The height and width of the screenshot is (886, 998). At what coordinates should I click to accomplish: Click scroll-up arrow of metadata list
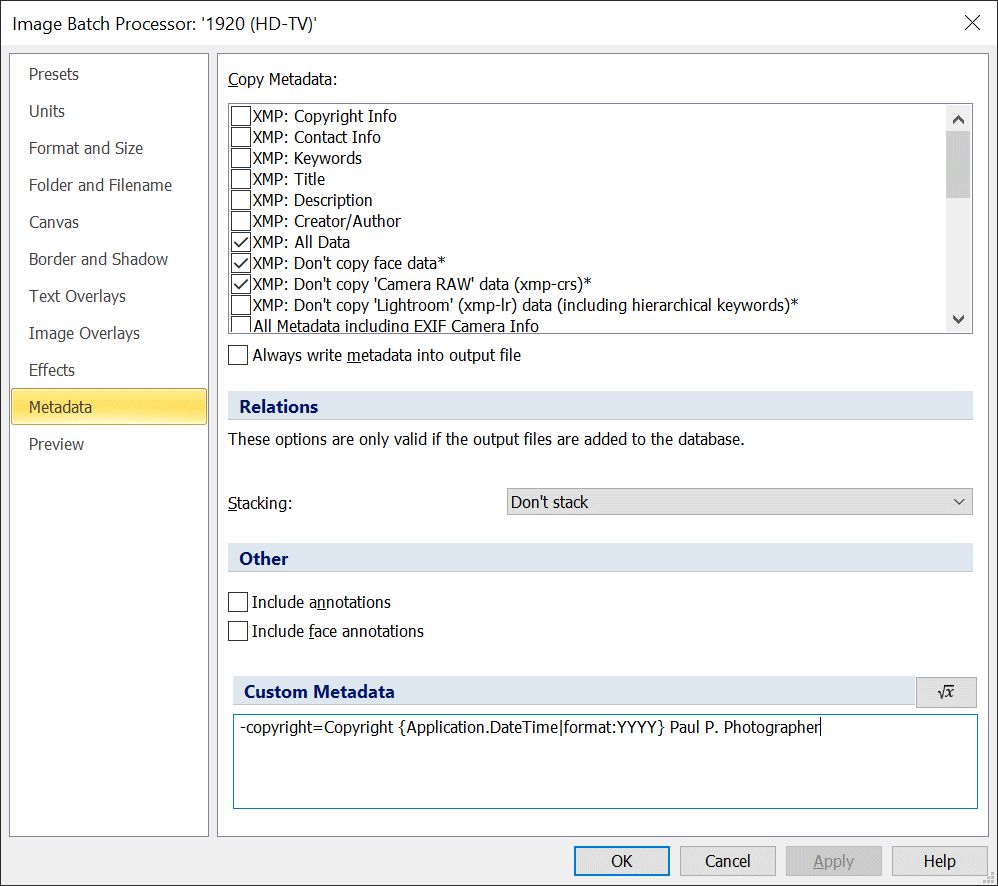coord(959,119)
